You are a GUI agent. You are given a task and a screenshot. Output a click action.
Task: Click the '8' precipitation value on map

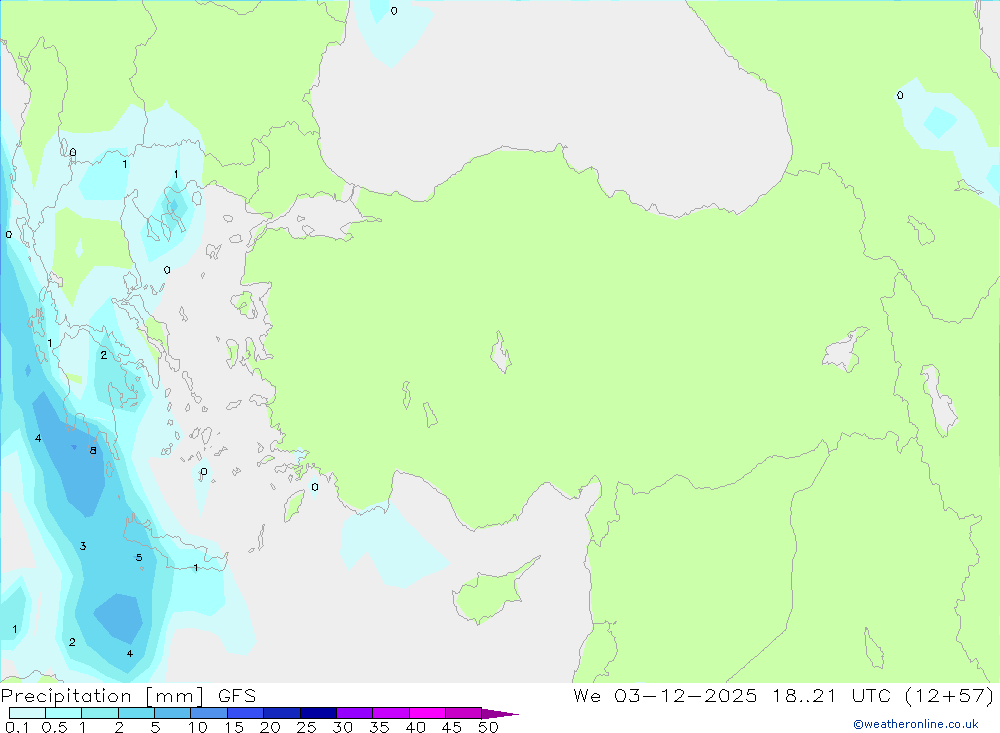(x=93, y=451)
